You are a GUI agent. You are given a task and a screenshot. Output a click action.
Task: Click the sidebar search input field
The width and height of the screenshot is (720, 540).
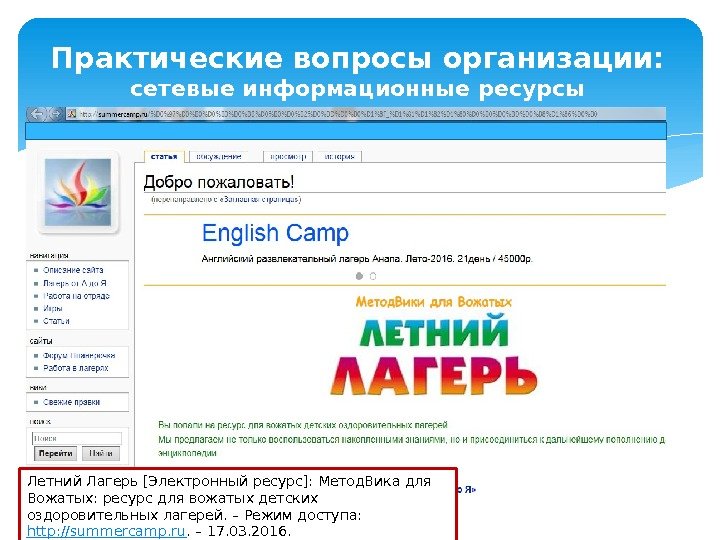tap(77, 438)
